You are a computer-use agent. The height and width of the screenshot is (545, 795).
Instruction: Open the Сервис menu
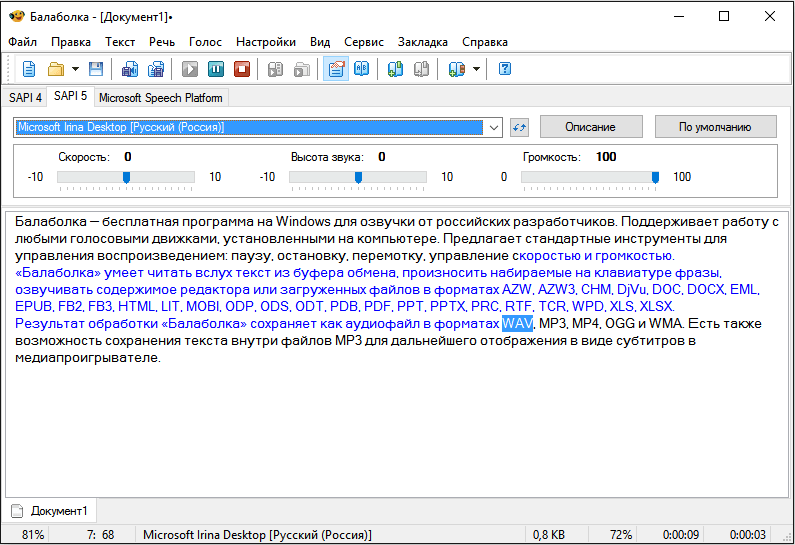point(364,42)
